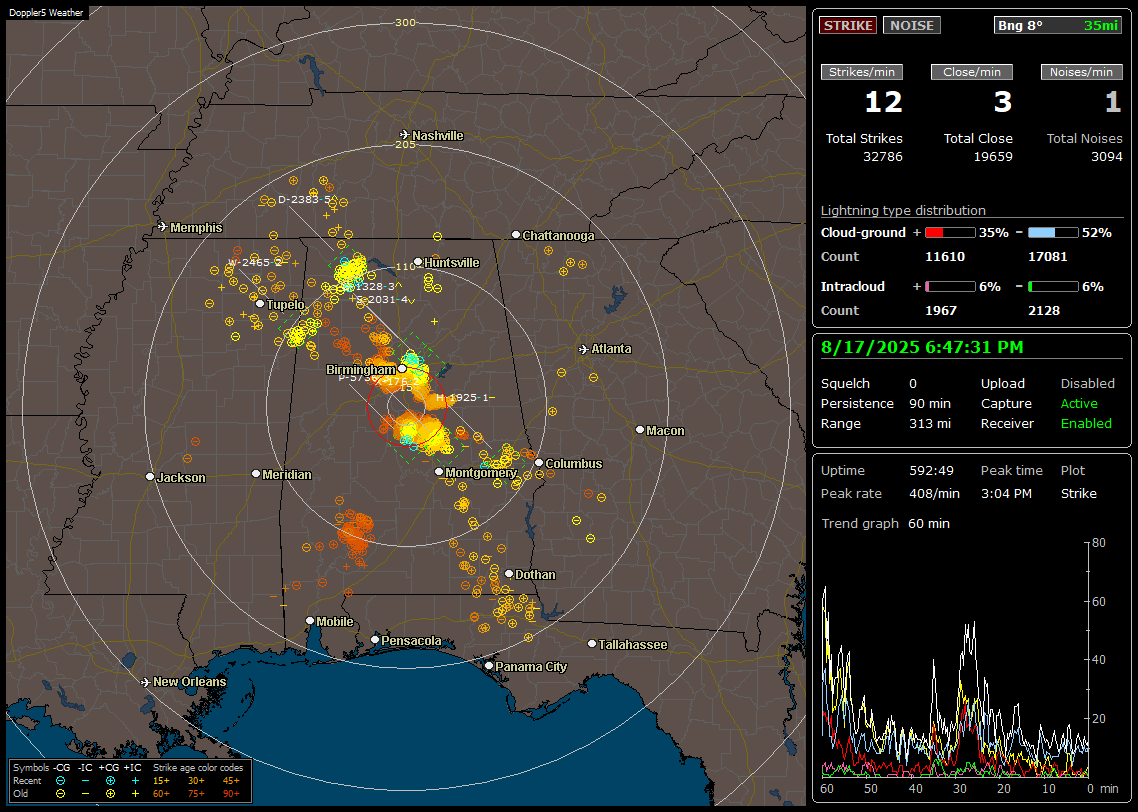This screenshot has height=812, width=1138.
Task: Click the Bng 8° 35mi readout box
Action: (x=1058, y=25)
